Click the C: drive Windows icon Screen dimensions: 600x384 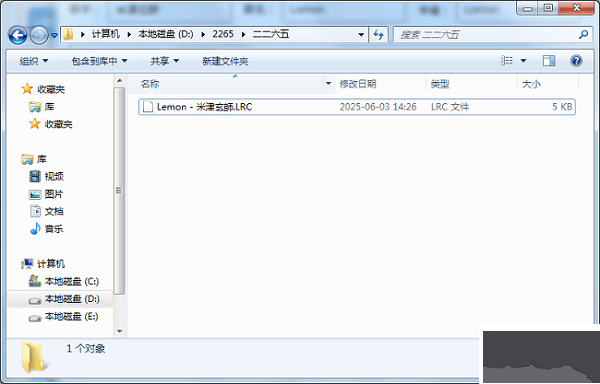click(35, 281)
